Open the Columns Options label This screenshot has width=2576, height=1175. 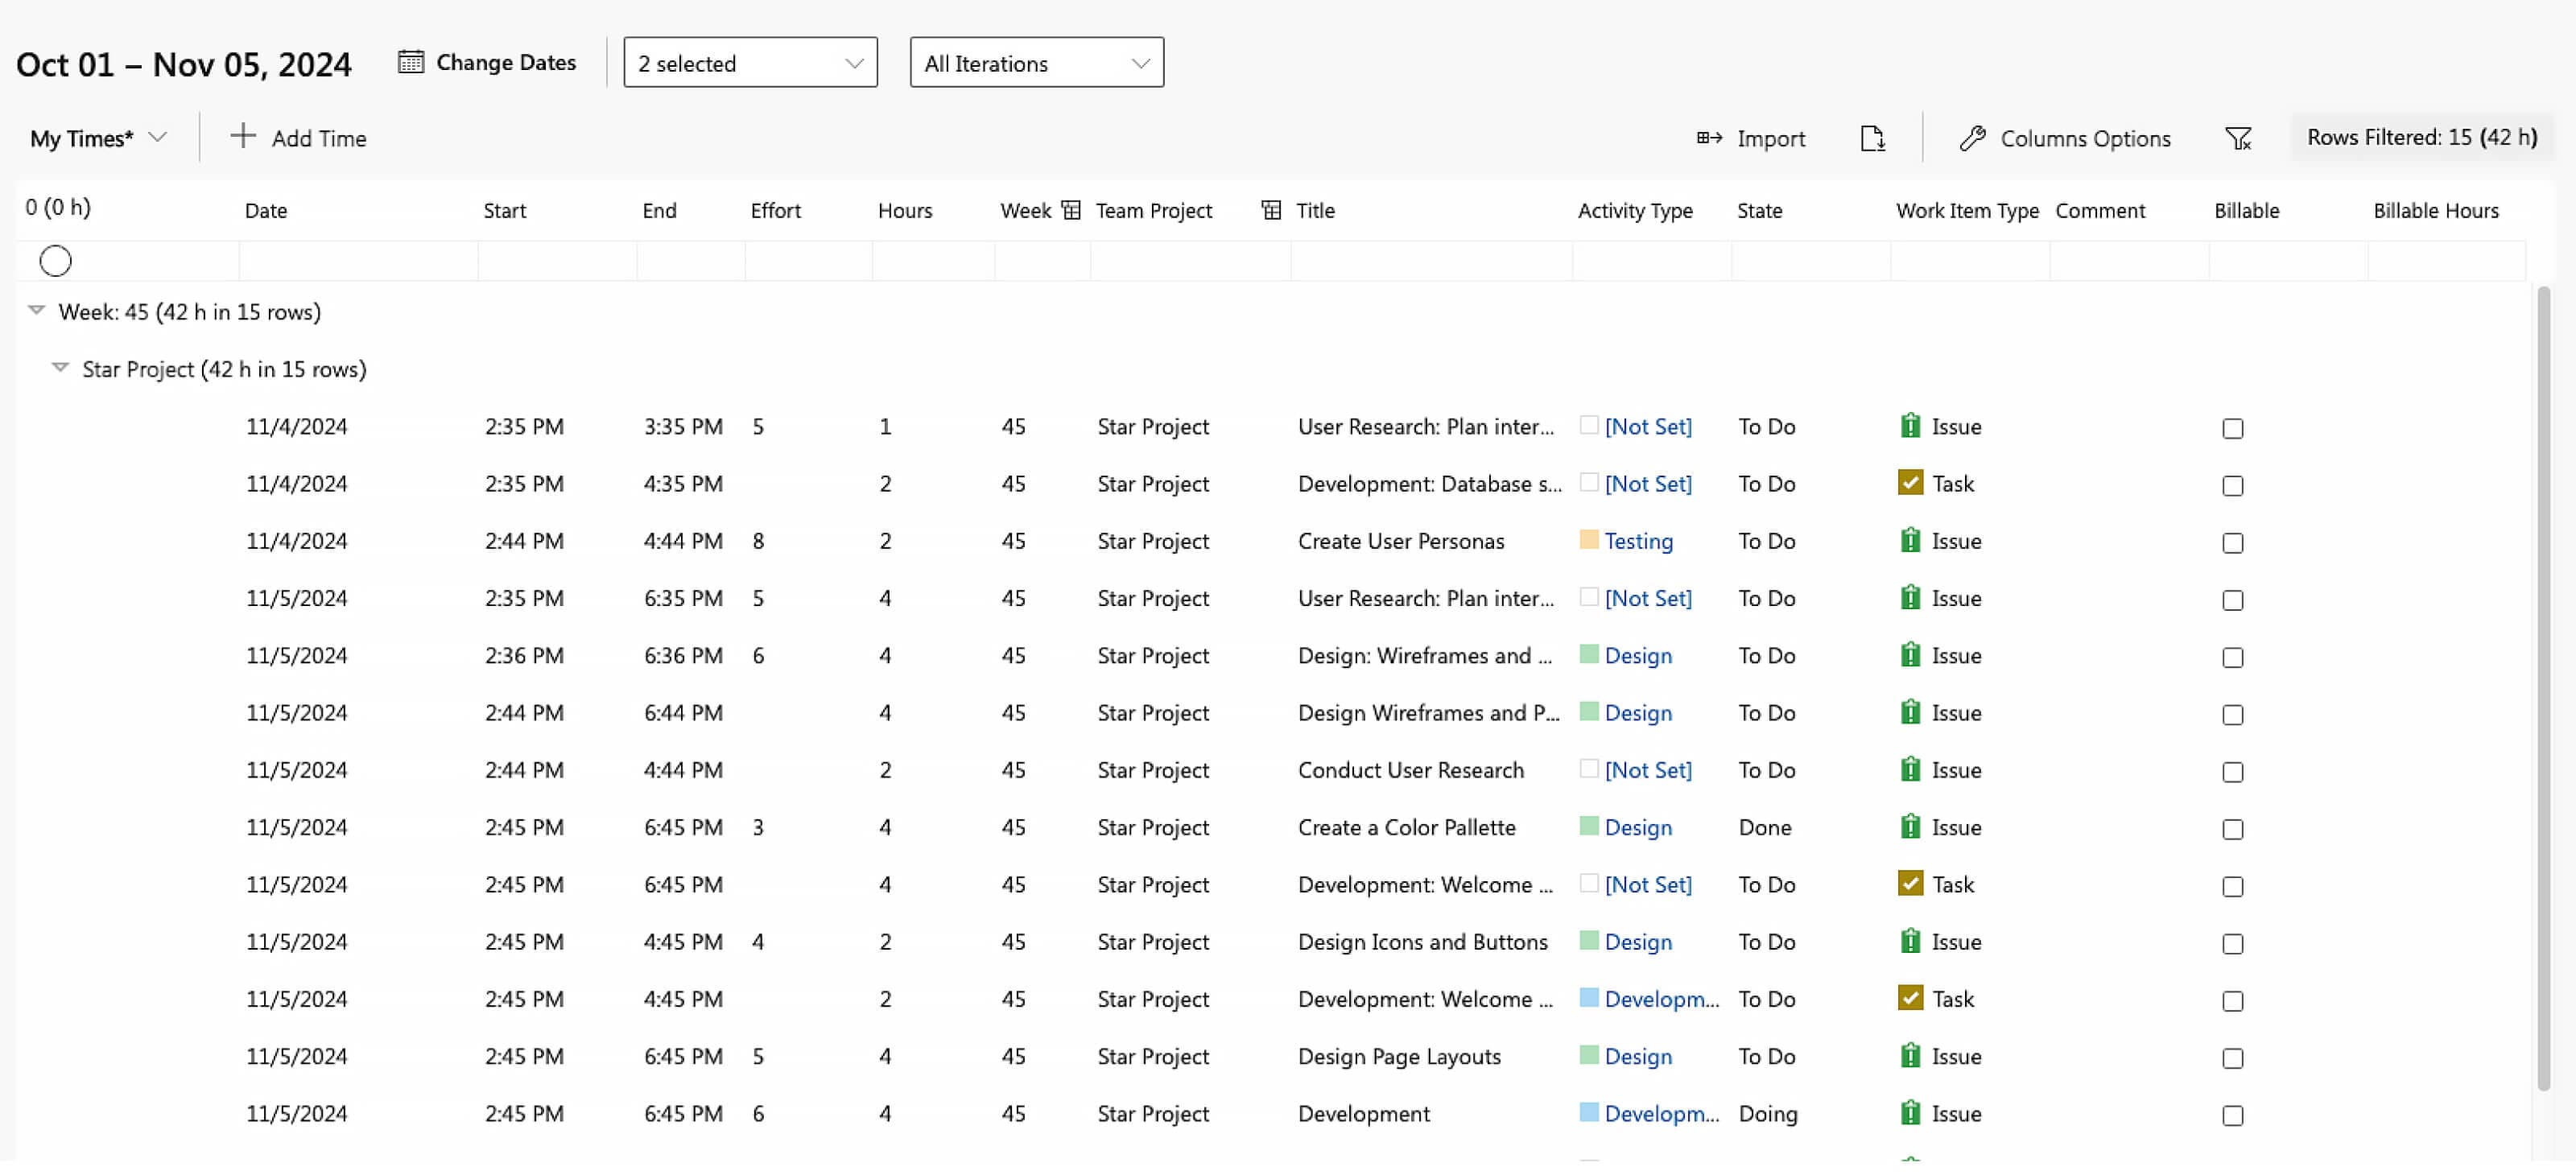pyautogui.click(x=2084, y=139)
